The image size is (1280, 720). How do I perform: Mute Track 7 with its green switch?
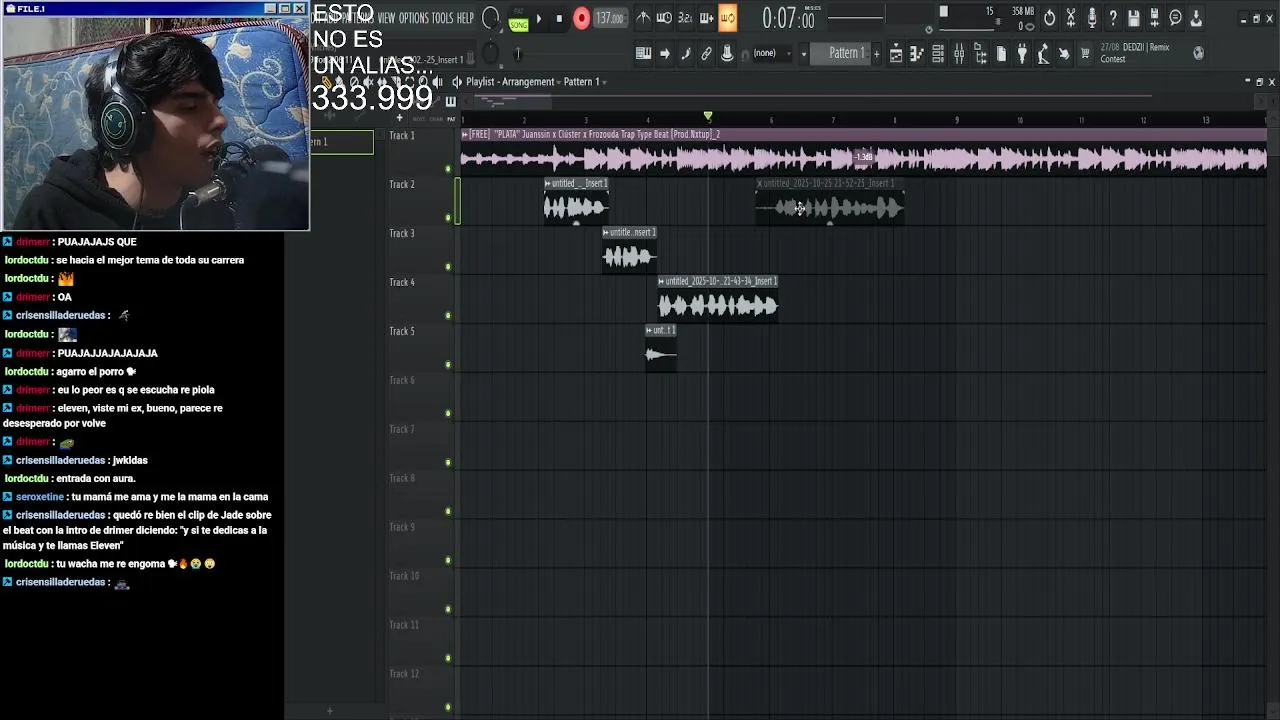[x=448, y=463]
